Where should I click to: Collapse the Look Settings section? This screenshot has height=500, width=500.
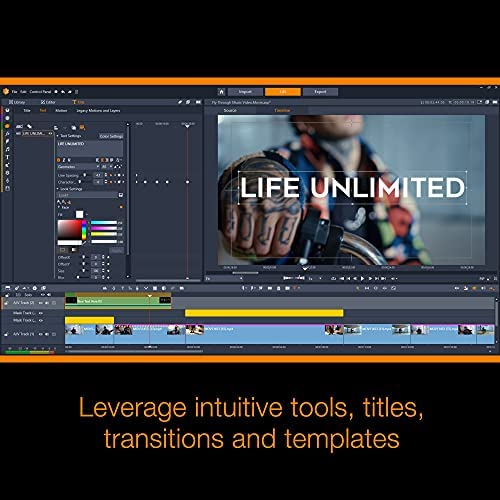[58, 189]
